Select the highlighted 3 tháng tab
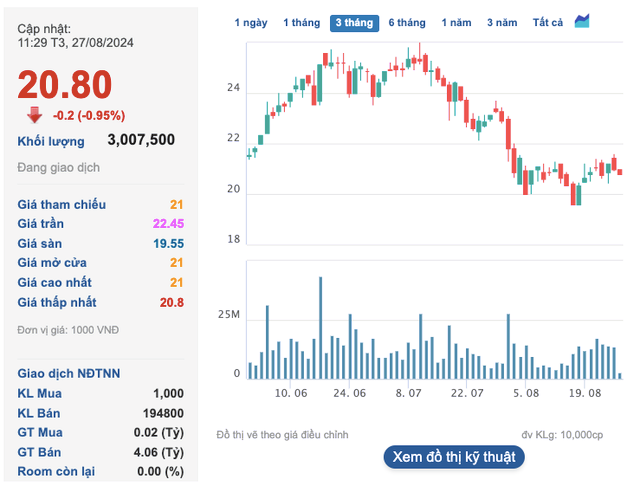The image size is (640, 487). (354, 22)
